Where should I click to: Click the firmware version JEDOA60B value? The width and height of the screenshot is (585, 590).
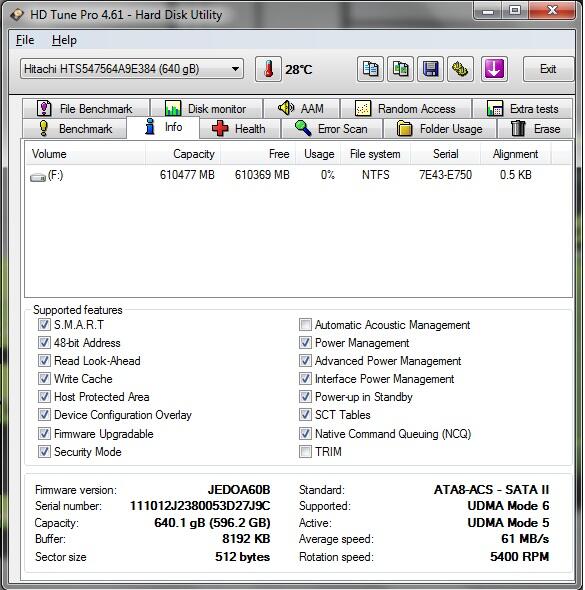click(x=239, y=490)
